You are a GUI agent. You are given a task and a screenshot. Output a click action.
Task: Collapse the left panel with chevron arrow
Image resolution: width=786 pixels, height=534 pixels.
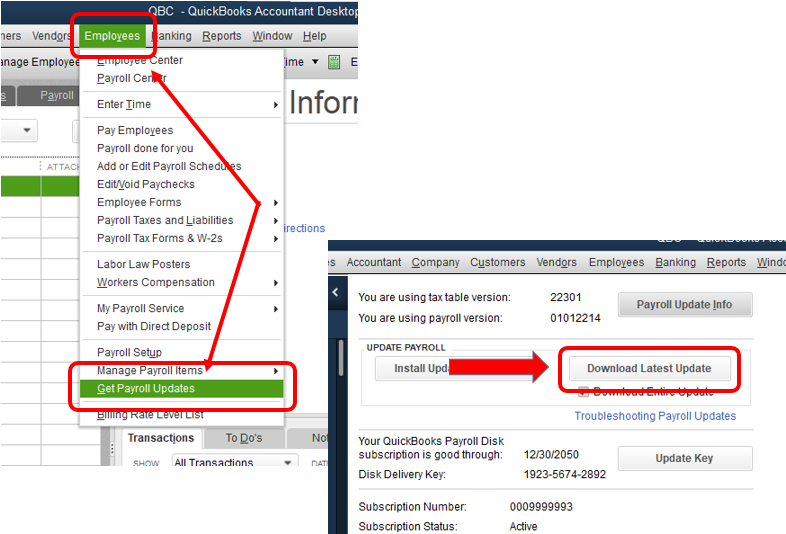point(335,292)
